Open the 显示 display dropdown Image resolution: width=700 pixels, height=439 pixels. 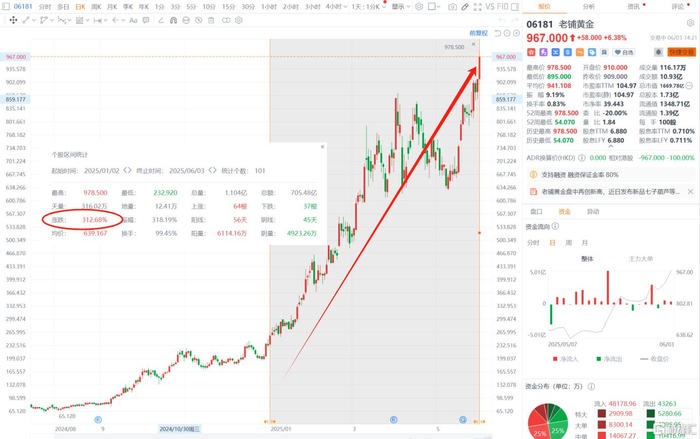tap(400, 7)
